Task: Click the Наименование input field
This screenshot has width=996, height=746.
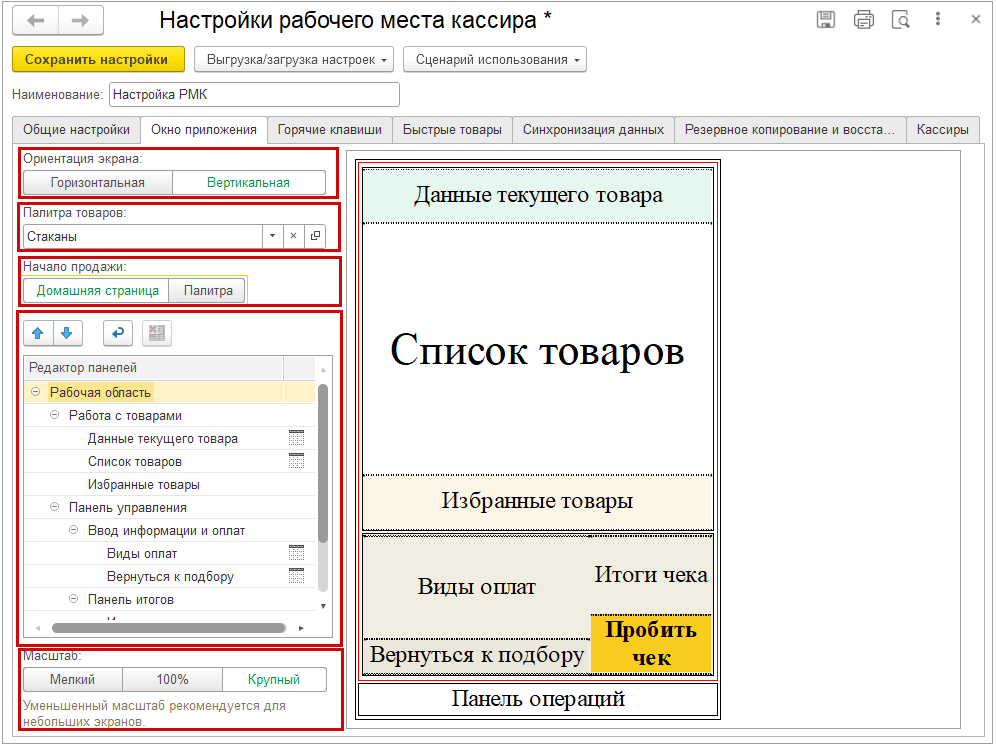Action: point(253,95)
